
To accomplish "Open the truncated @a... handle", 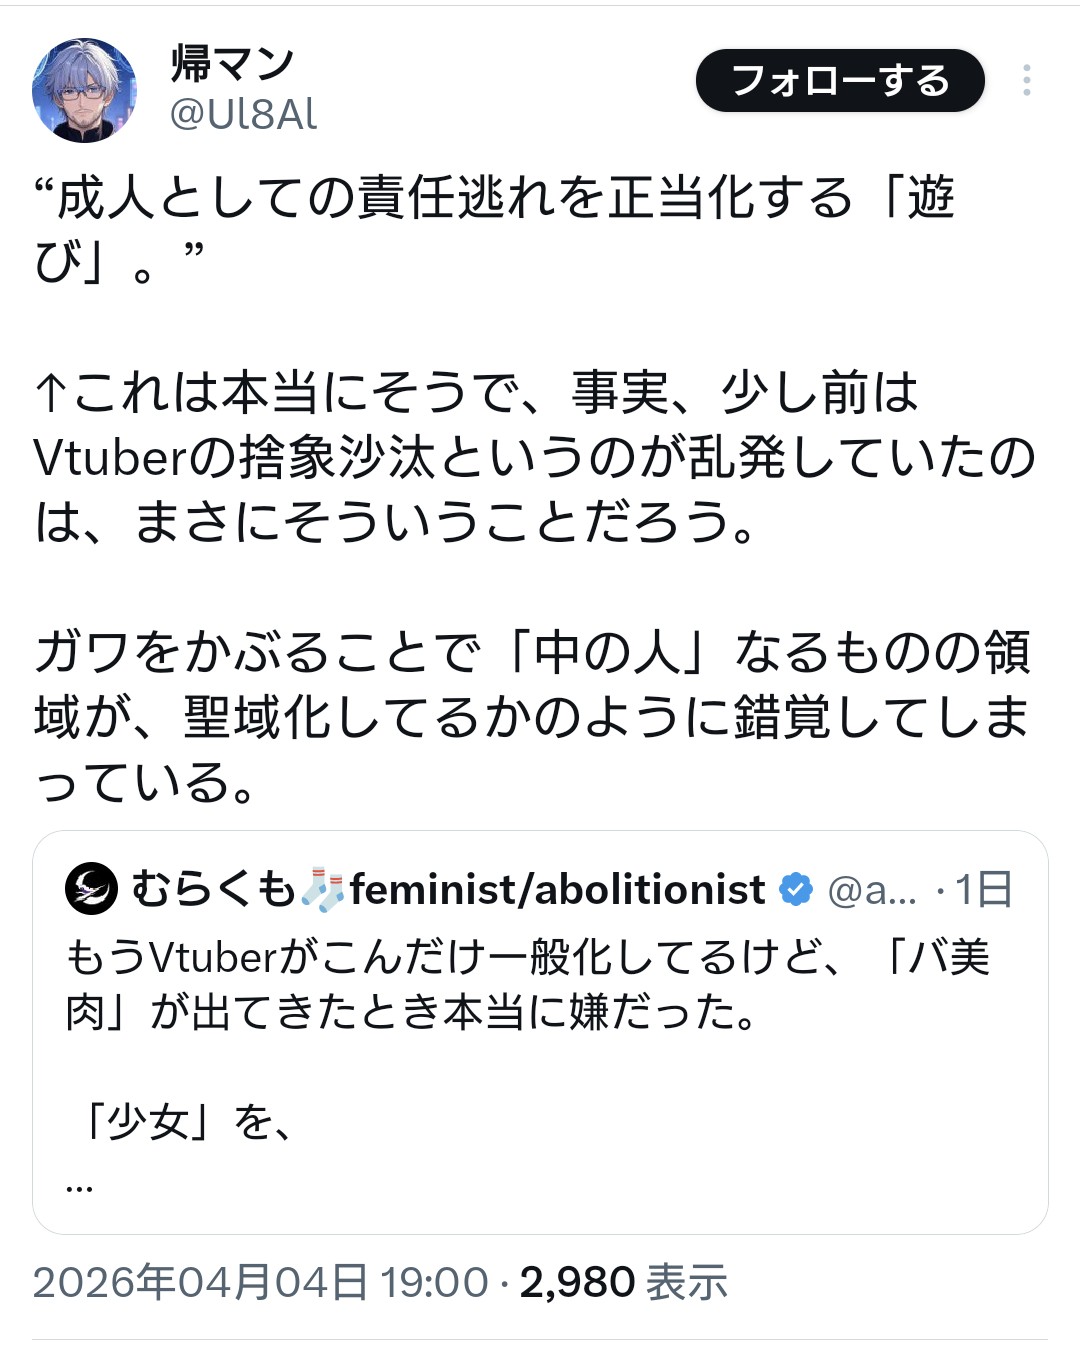I will (x=872, y=889).
